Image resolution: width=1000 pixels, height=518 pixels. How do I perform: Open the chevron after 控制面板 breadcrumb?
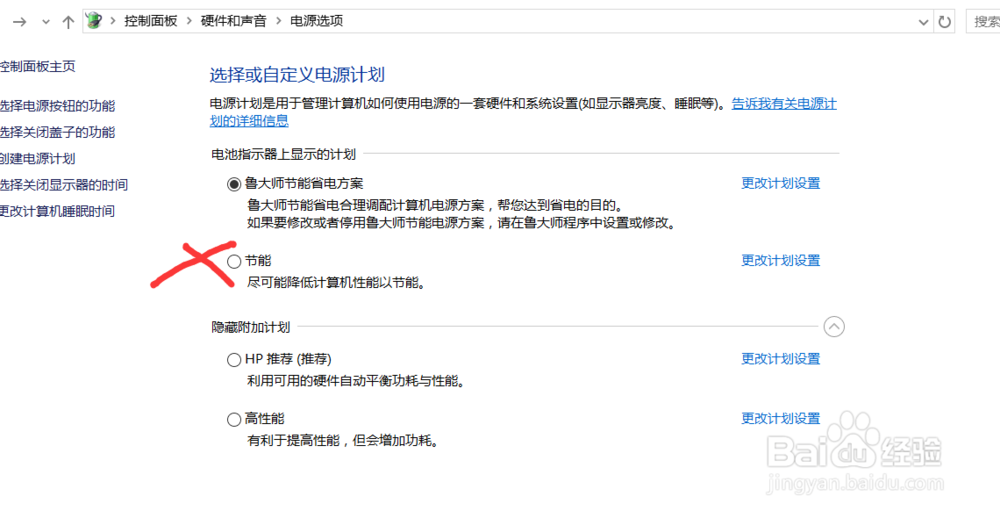pos(189,21)
